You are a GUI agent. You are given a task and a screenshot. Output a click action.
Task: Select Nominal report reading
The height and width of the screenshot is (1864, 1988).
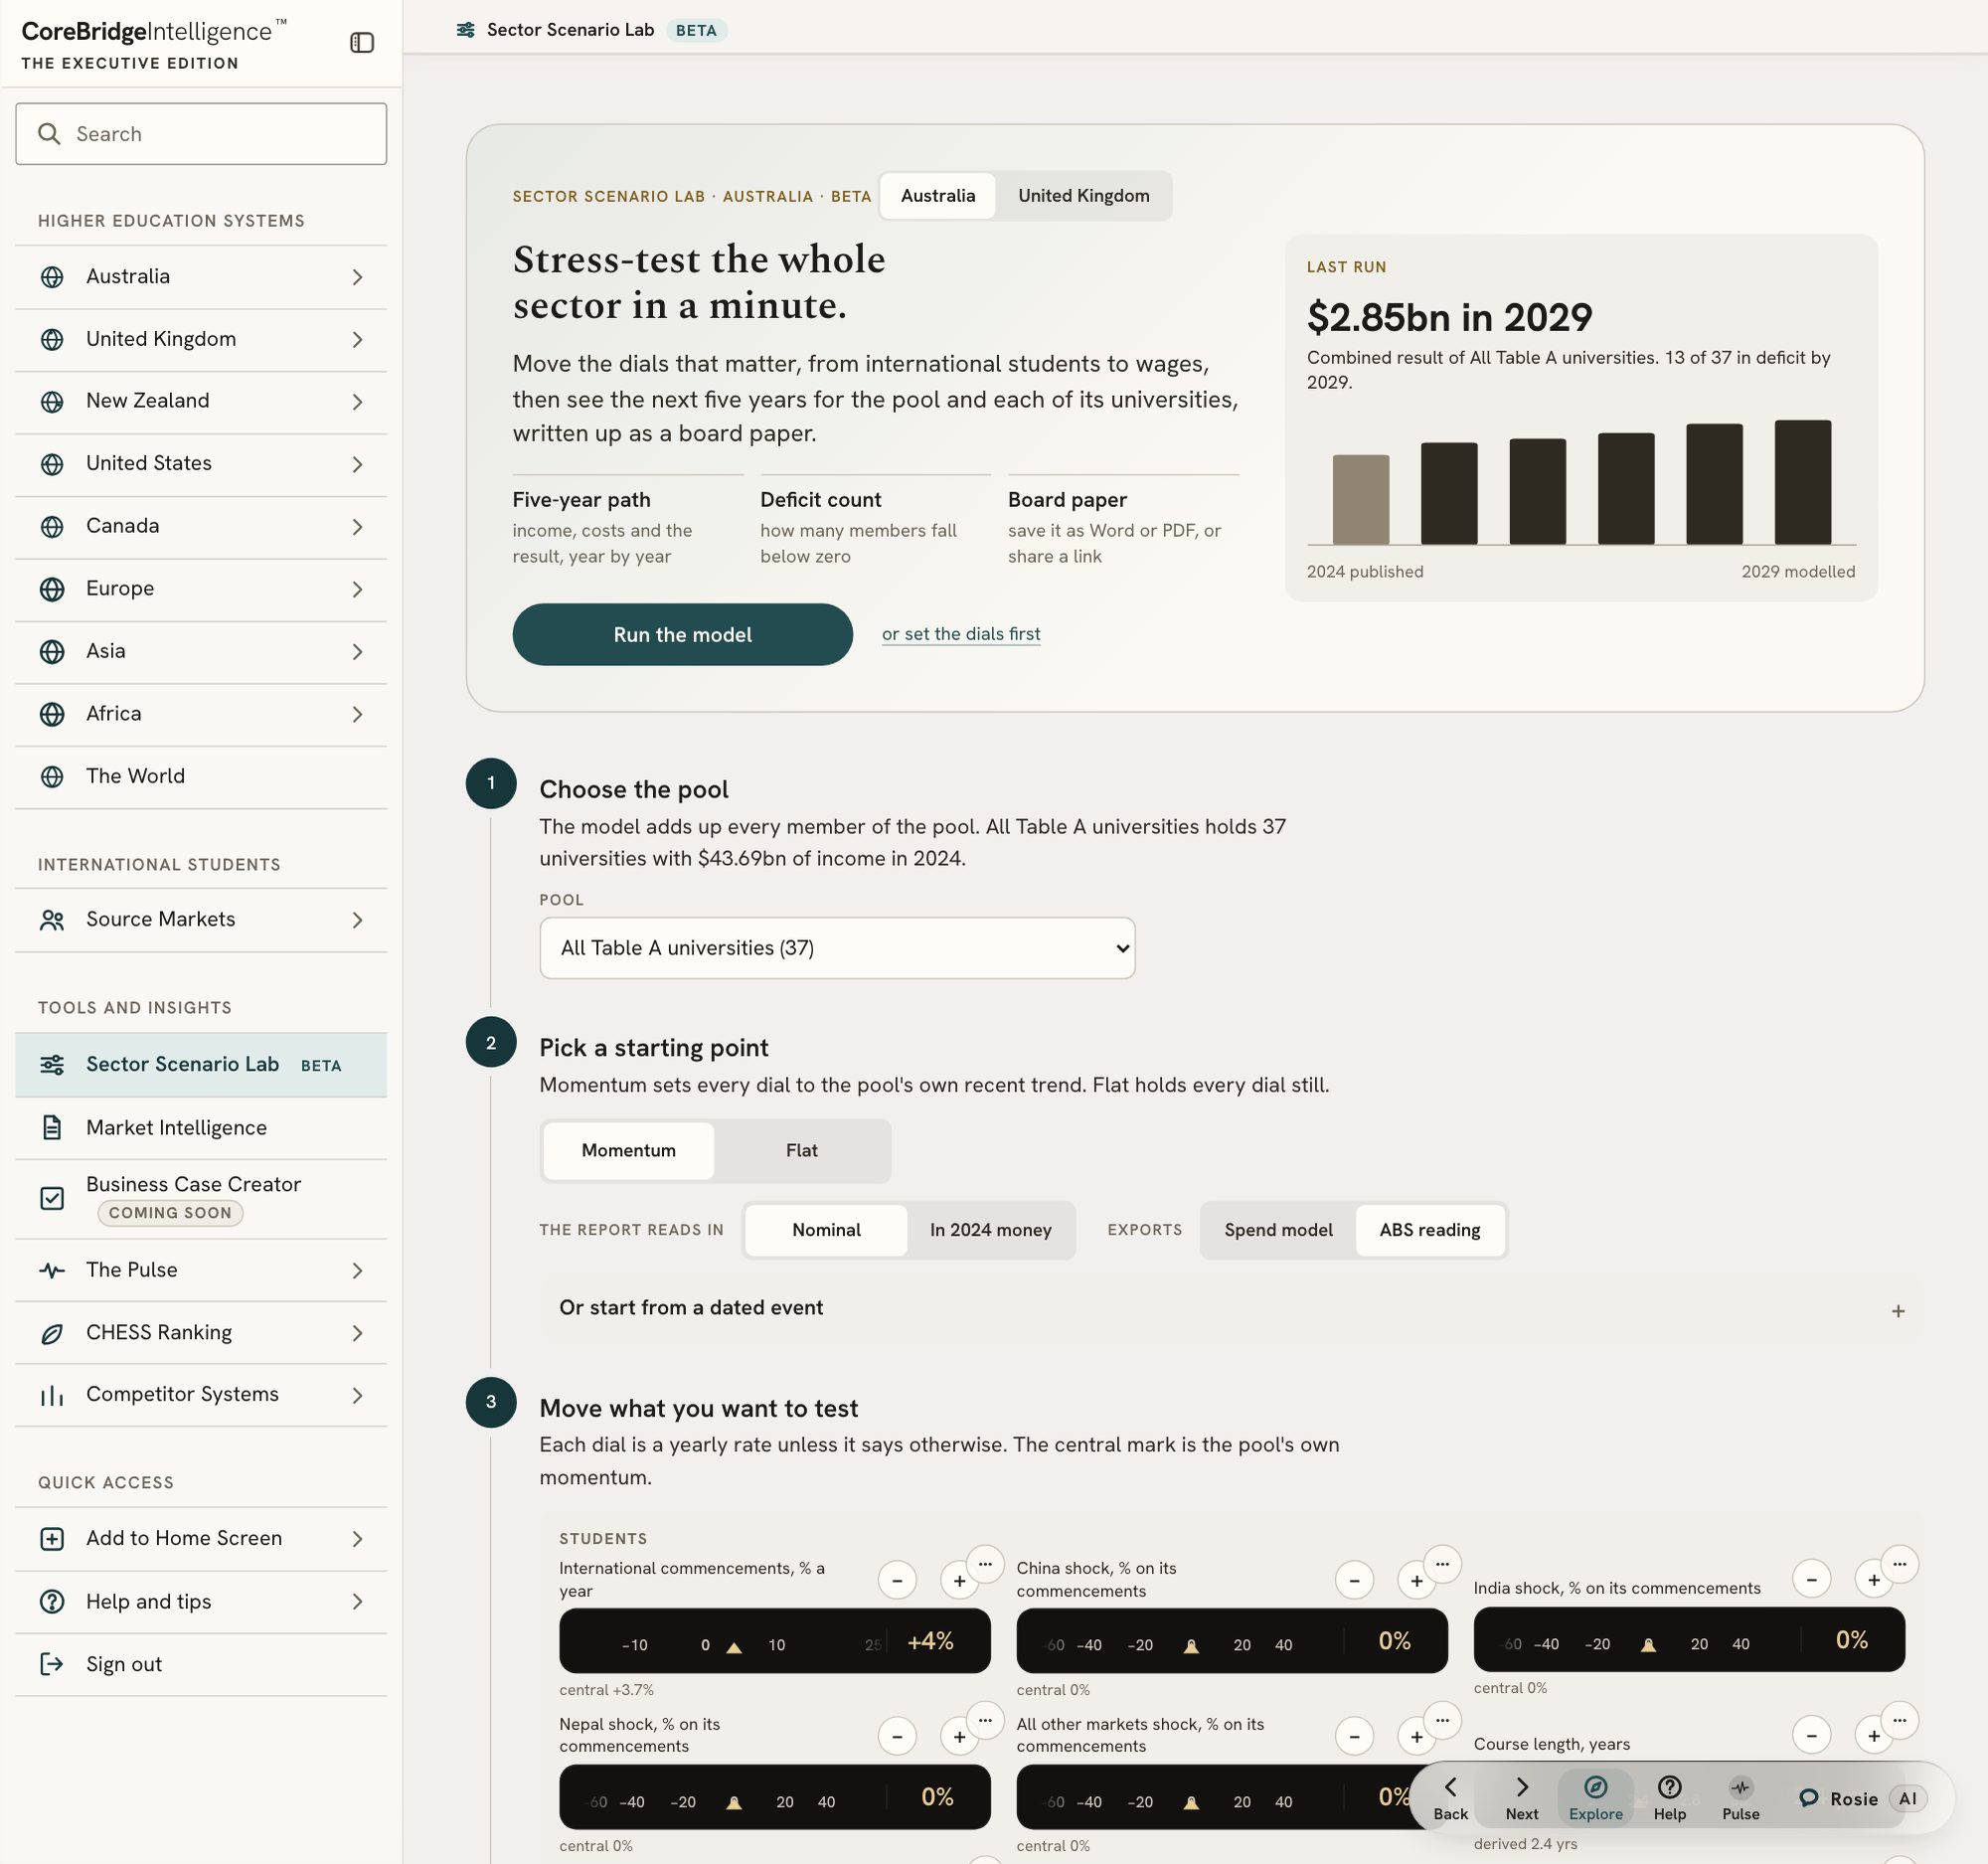pyautogui.click(x=826, y=1230)
